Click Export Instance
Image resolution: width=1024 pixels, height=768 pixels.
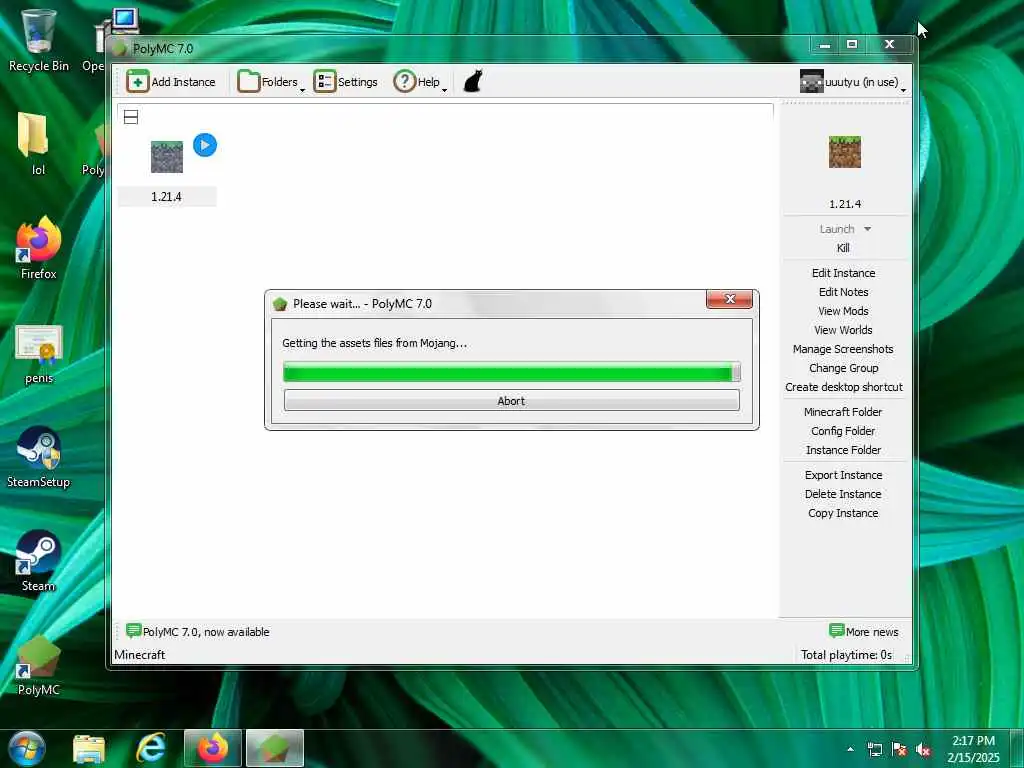[x=843, y=475]
